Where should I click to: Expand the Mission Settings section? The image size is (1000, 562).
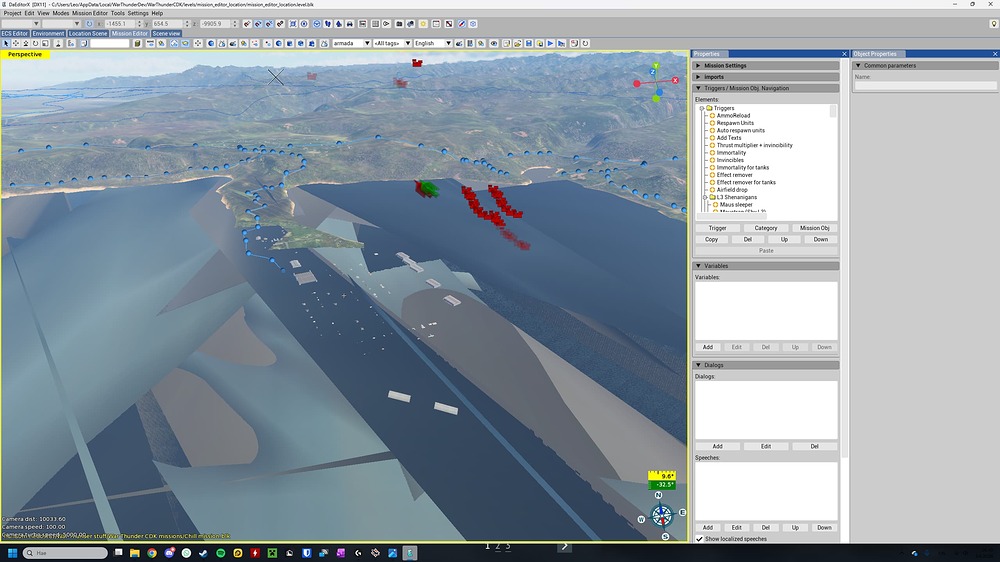point(766,66)
